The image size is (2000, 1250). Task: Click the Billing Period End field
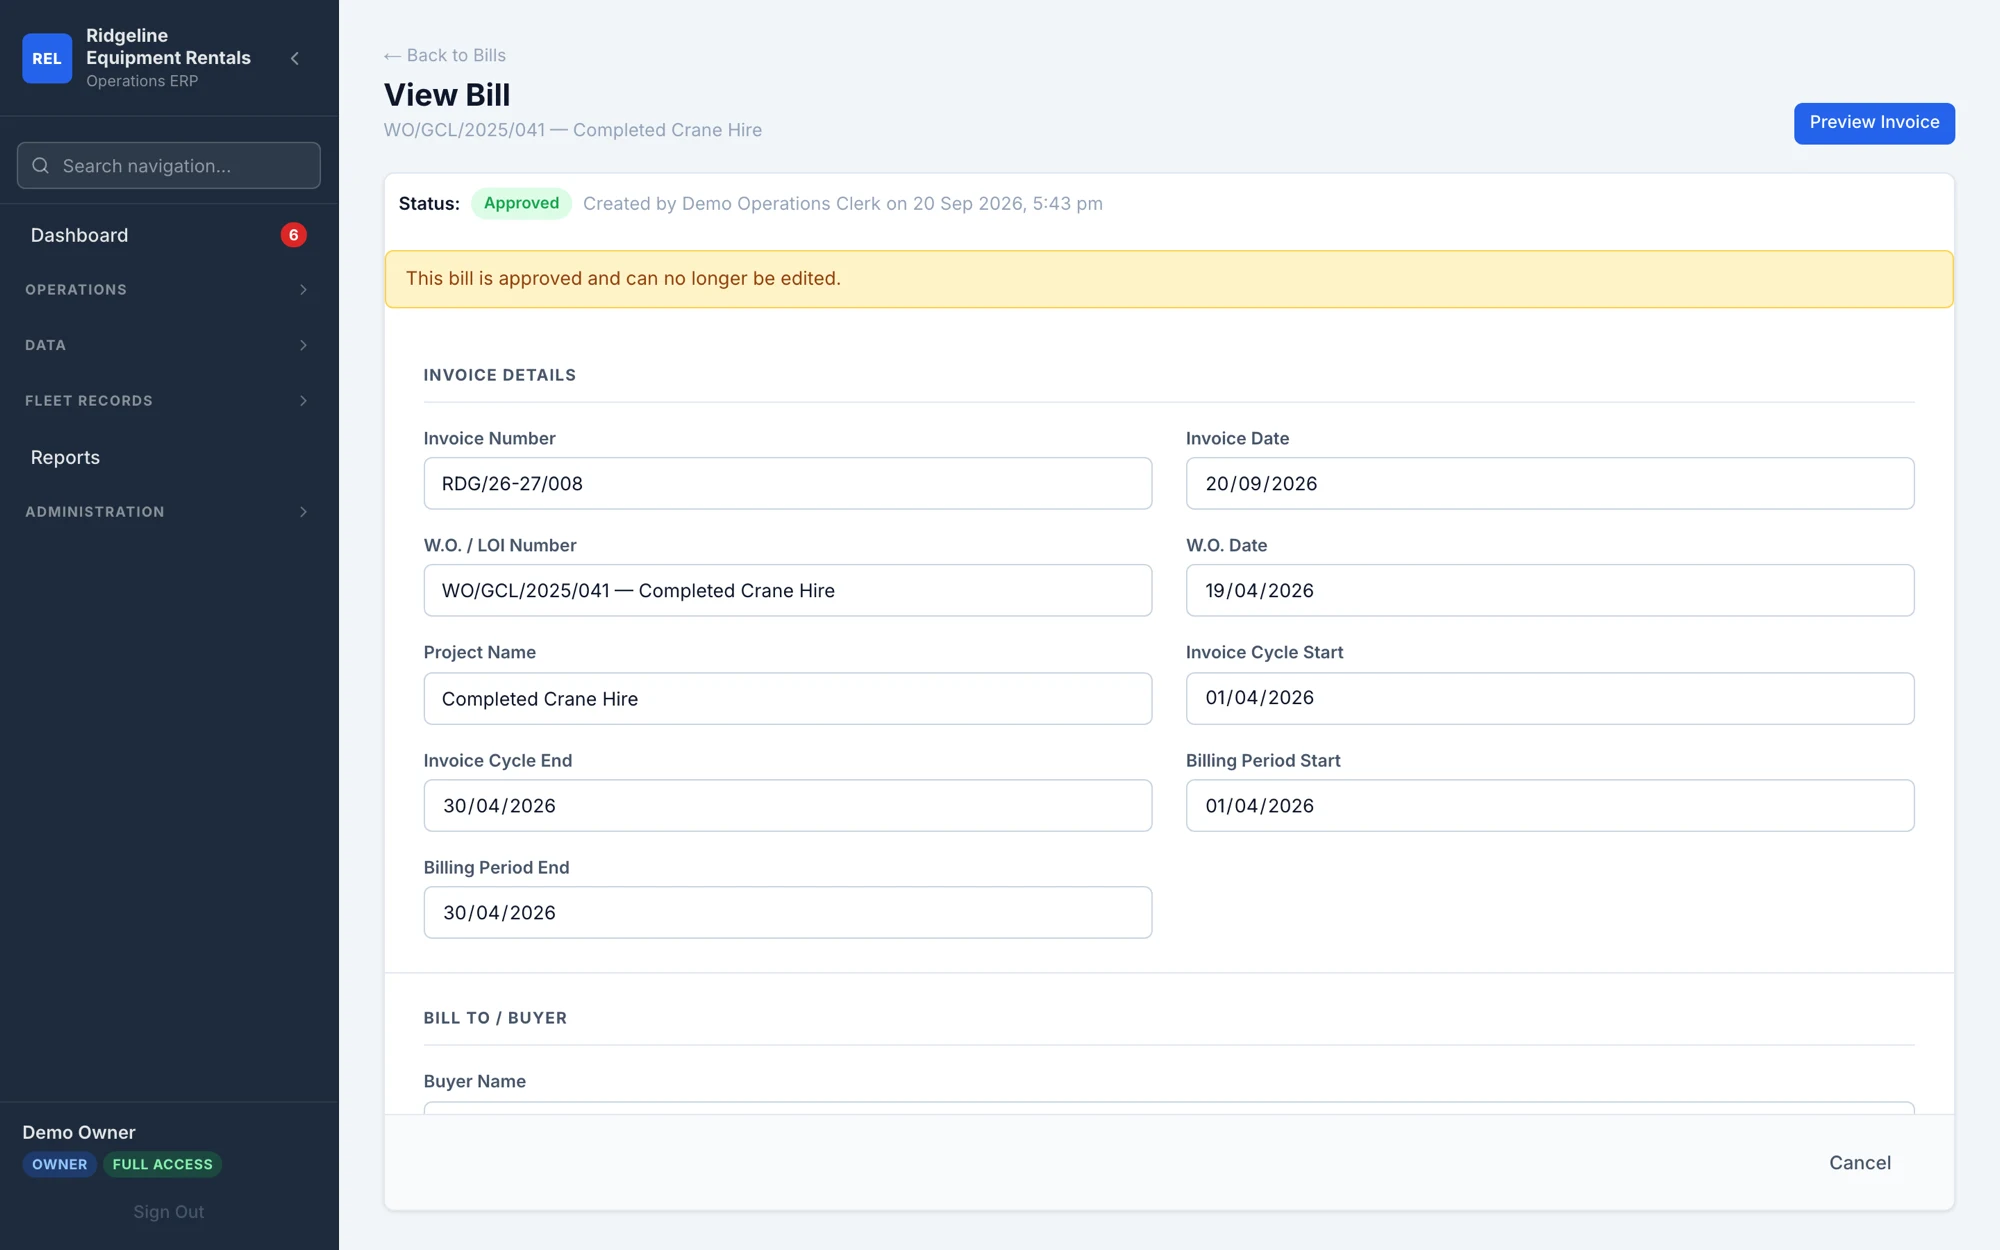[788, 913]
